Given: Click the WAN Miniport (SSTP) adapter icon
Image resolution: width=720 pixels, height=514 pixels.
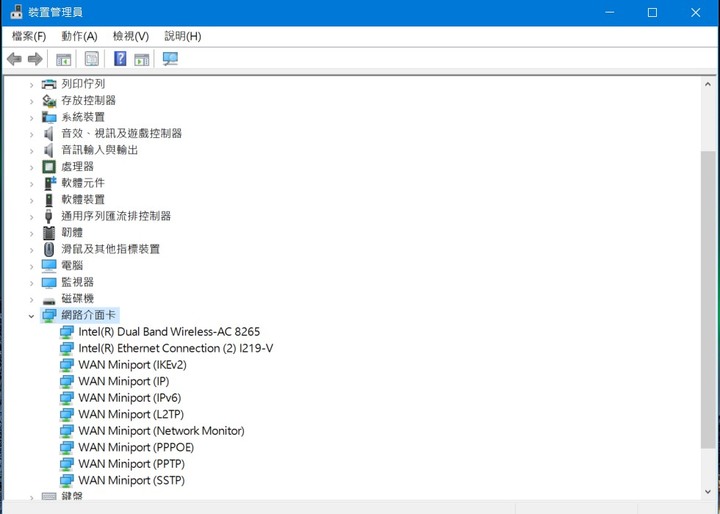Looking at the screenshot, I should (67, 481).
